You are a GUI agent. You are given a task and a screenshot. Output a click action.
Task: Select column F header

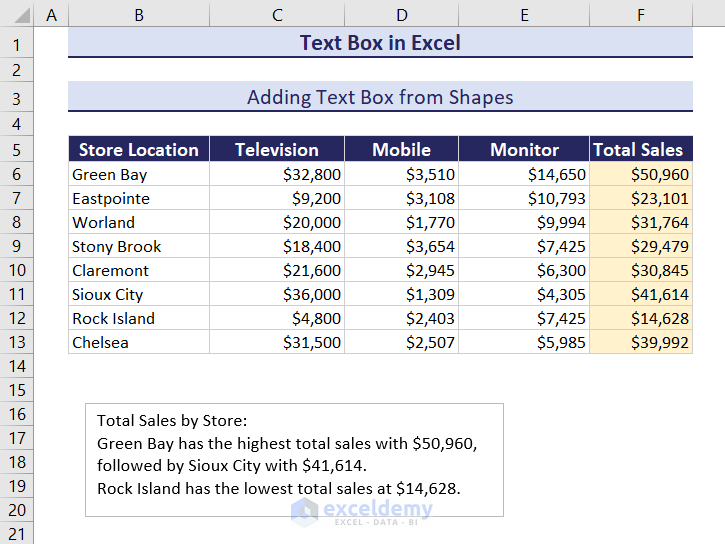[641, 15]
